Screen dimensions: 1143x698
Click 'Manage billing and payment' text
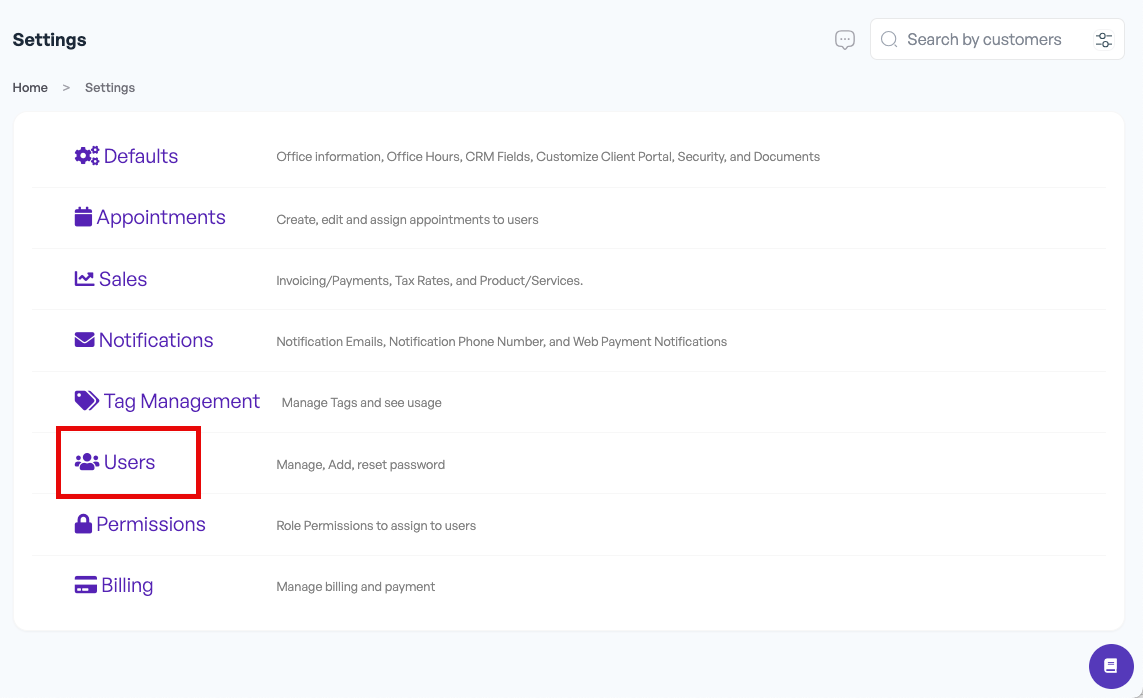(356, 587)
